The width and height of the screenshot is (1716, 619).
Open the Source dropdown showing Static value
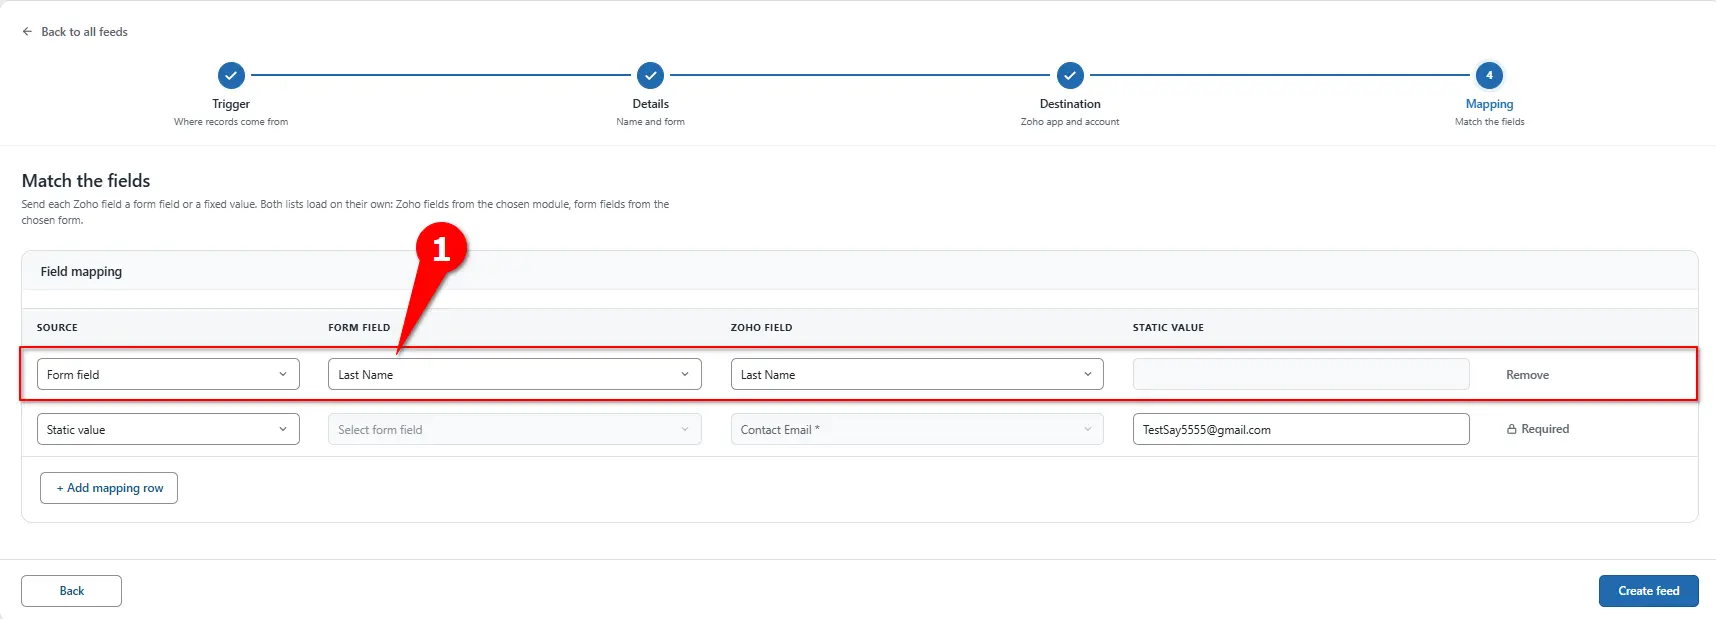[x=168, y=429]
